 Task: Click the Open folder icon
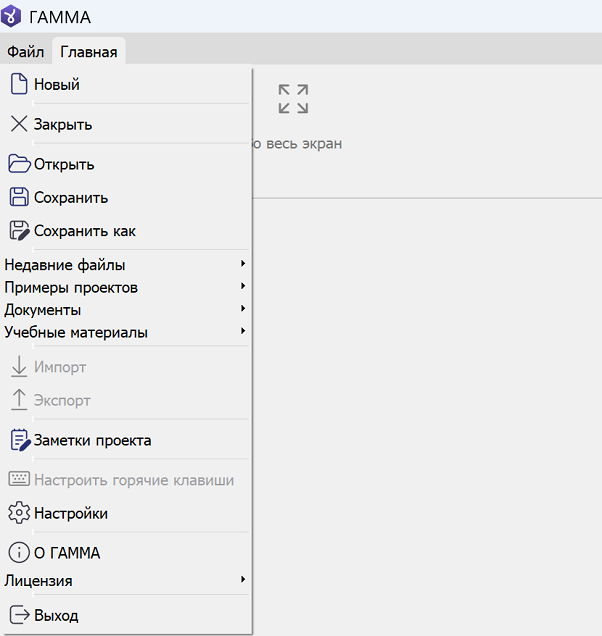click(x=19, y=164)
